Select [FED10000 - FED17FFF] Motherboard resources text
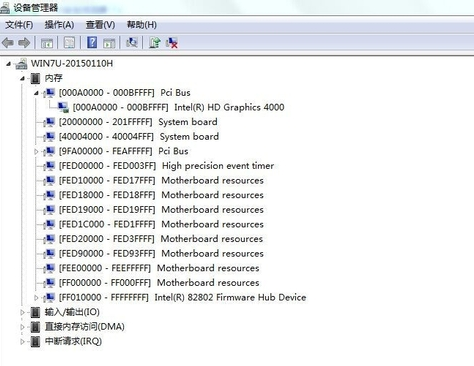474x366 pixels. 161,181
